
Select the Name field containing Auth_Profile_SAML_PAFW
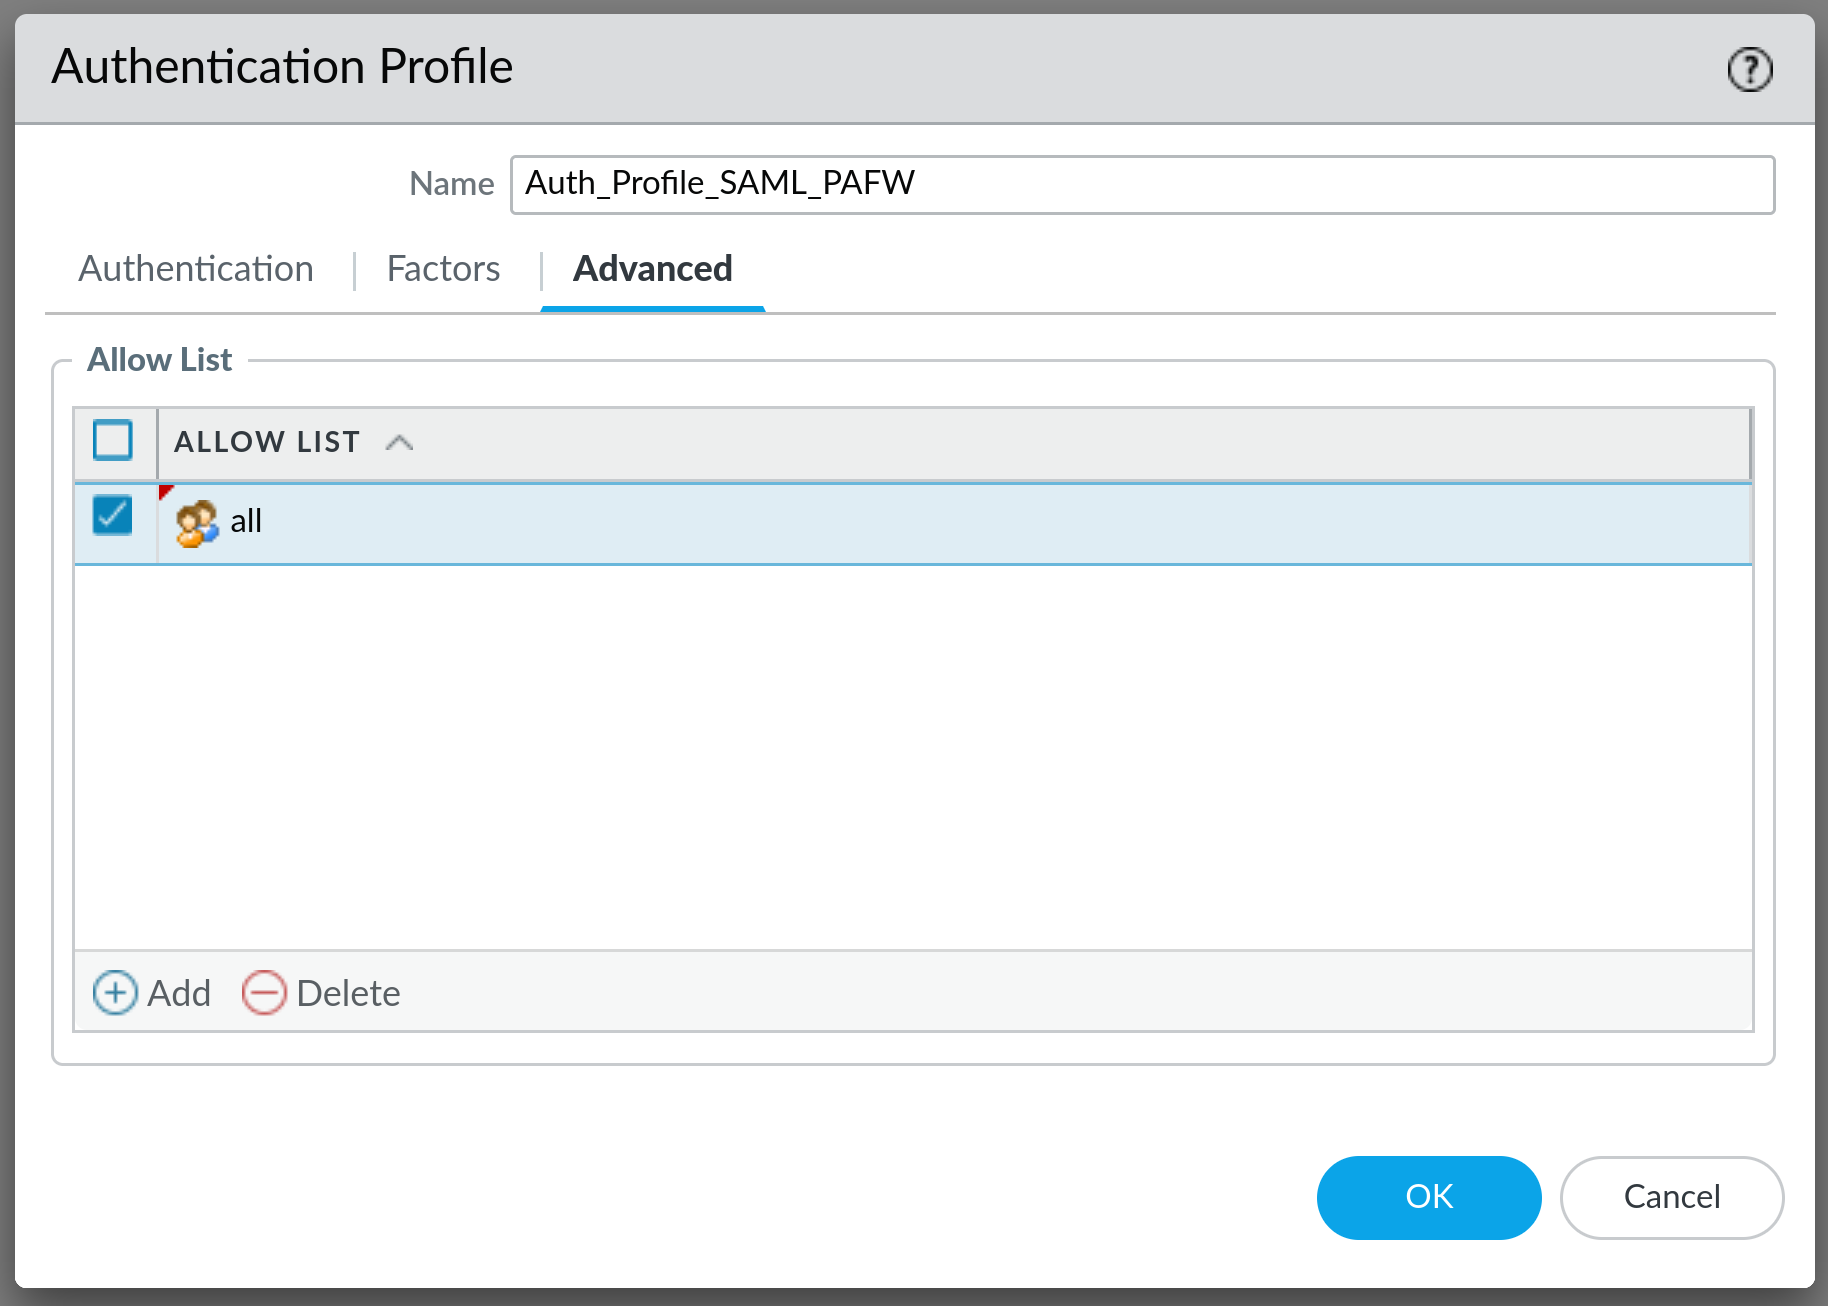point(1142,184)
